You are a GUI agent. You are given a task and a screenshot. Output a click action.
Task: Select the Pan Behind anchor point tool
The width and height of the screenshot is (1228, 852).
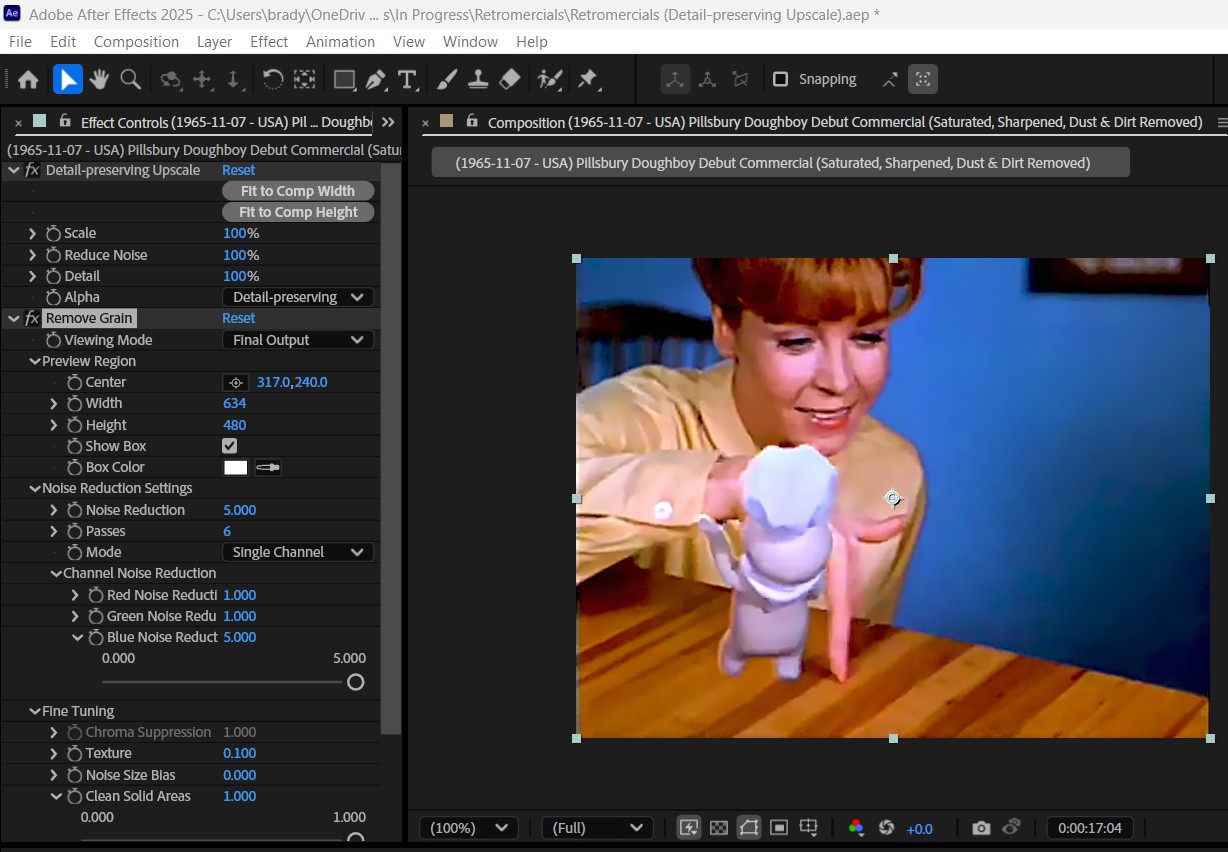[304, 79]
